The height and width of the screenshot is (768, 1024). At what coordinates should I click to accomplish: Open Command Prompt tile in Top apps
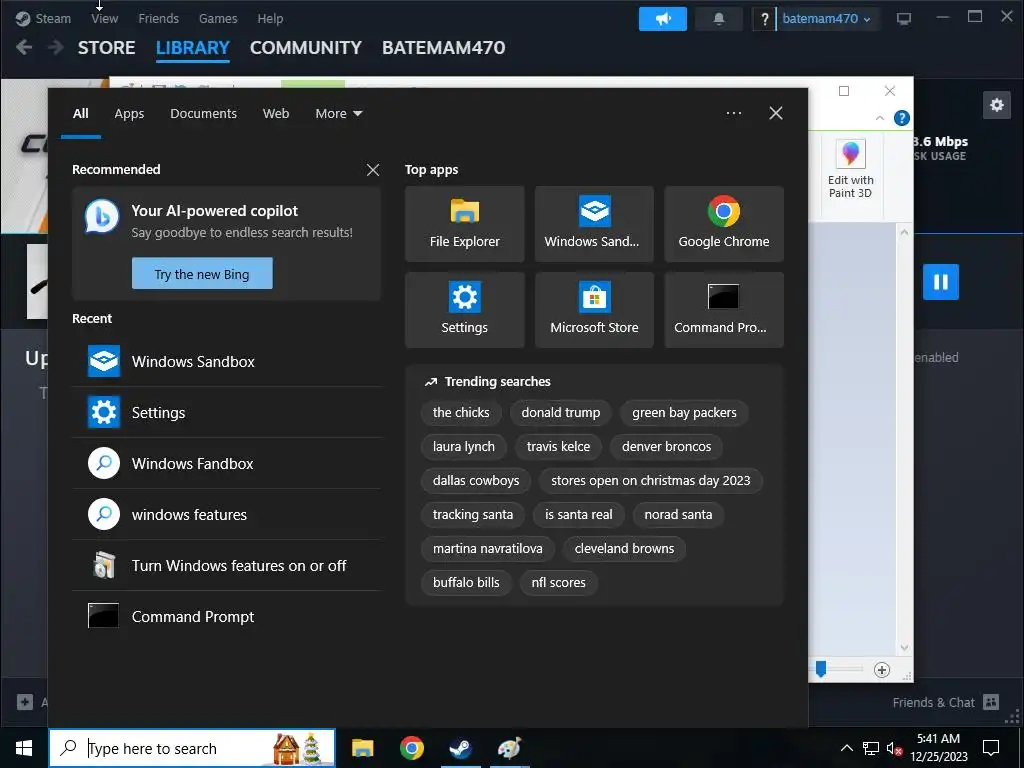tap(724, 310)
